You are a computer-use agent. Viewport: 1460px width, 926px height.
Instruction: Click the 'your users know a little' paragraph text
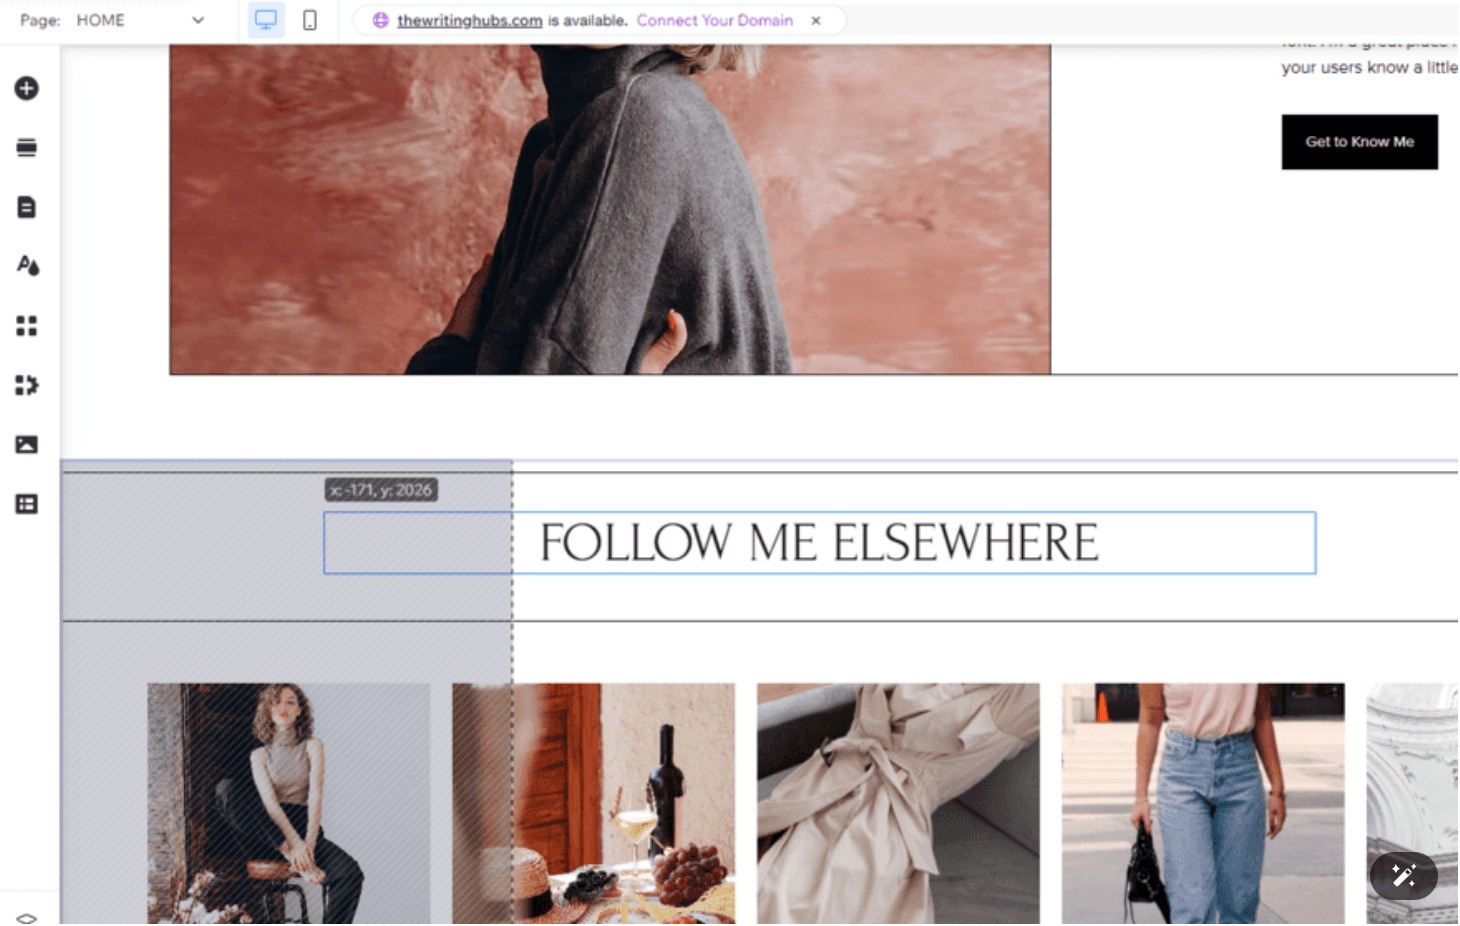(1369, 67)
